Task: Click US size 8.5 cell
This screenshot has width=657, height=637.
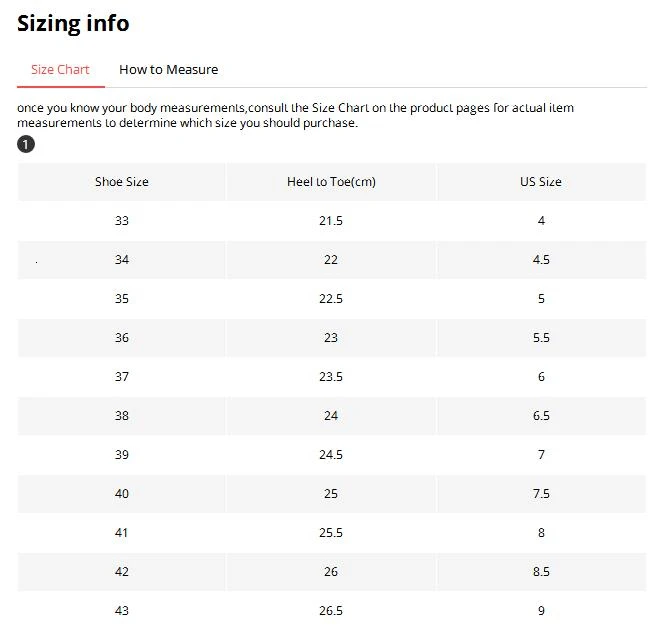Action: (x=541, y=572)
